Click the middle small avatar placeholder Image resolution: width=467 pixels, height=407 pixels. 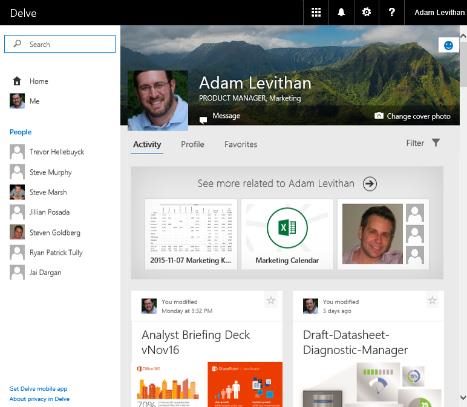click(x=415, y=234)
